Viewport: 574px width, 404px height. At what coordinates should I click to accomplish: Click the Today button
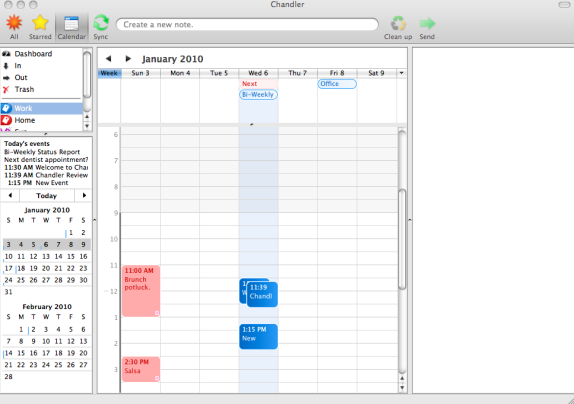pos(46,195)
